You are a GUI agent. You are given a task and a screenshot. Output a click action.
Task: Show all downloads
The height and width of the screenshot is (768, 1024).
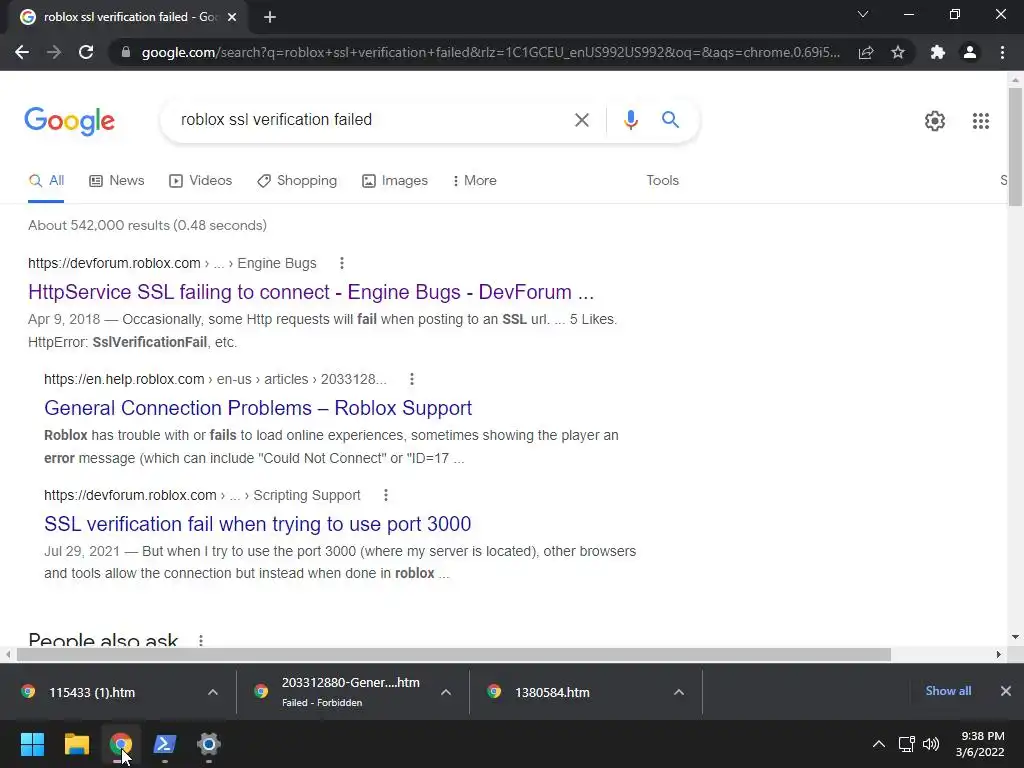point(948,691)
